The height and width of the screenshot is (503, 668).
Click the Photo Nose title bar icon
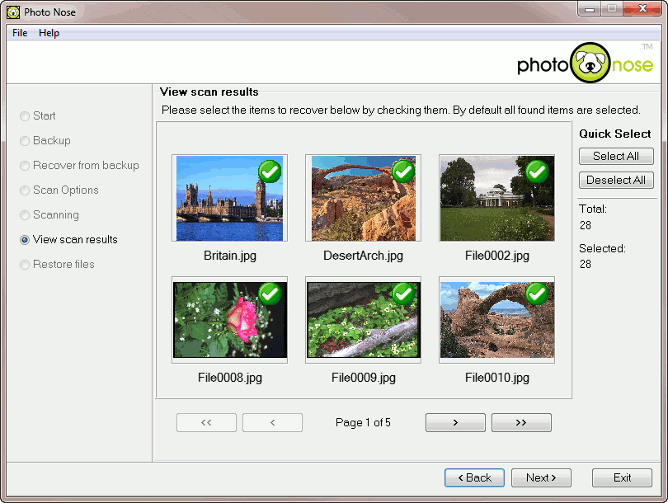pyautogui.click(x=13, y=12)
